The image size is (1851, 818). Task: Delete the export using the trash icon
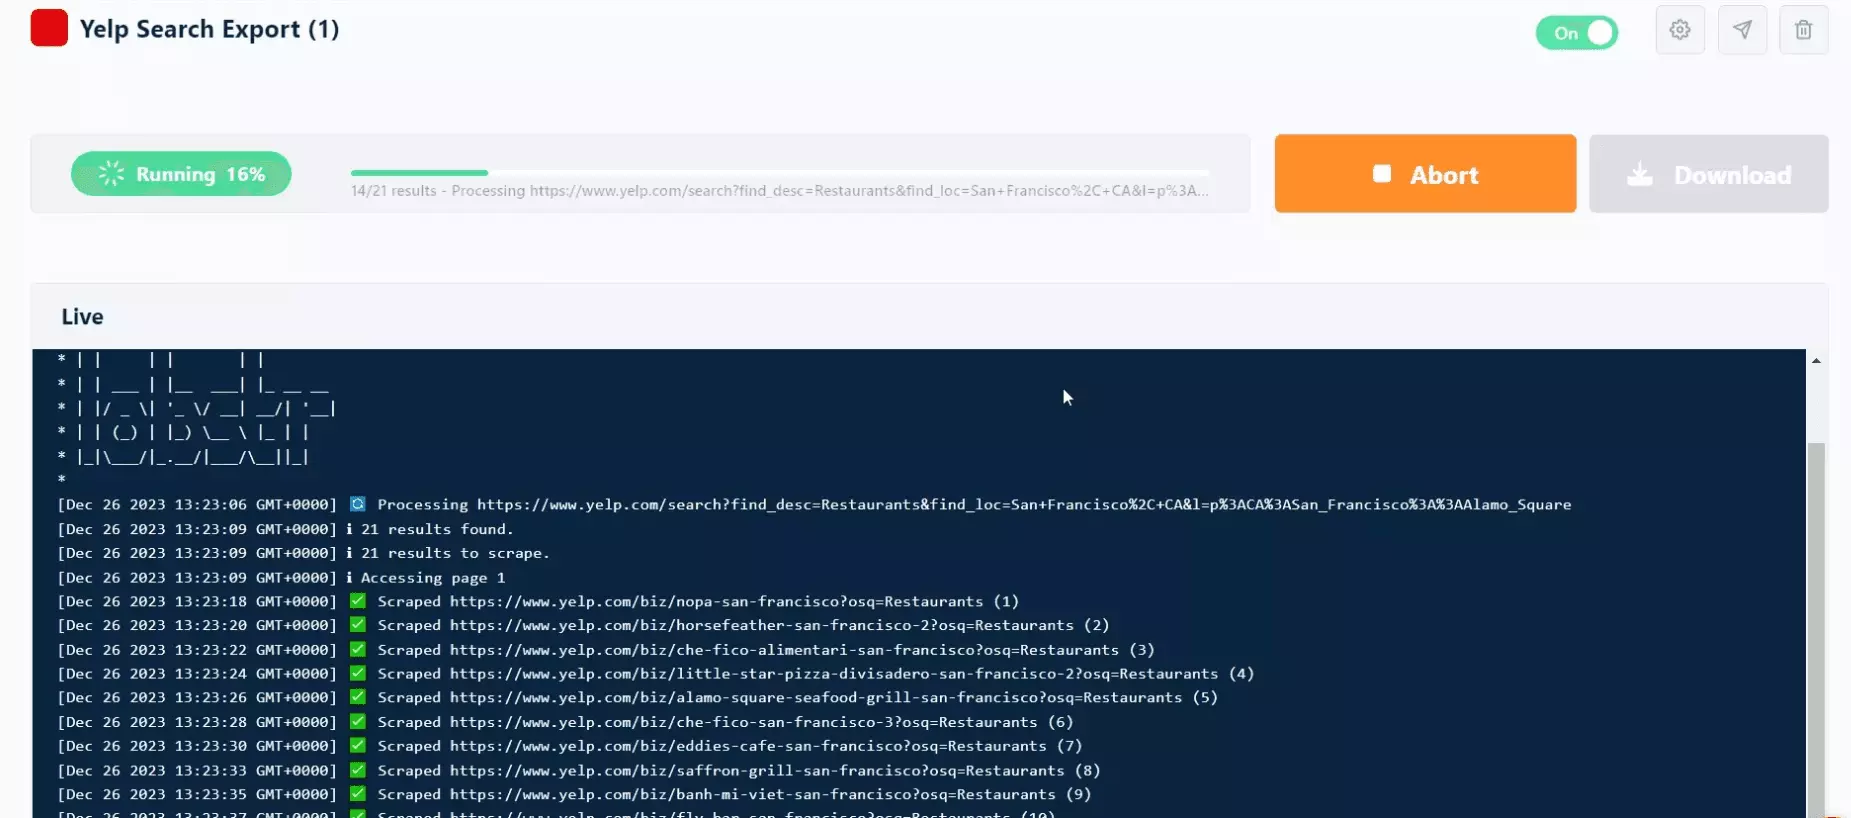pos(1803,30)
